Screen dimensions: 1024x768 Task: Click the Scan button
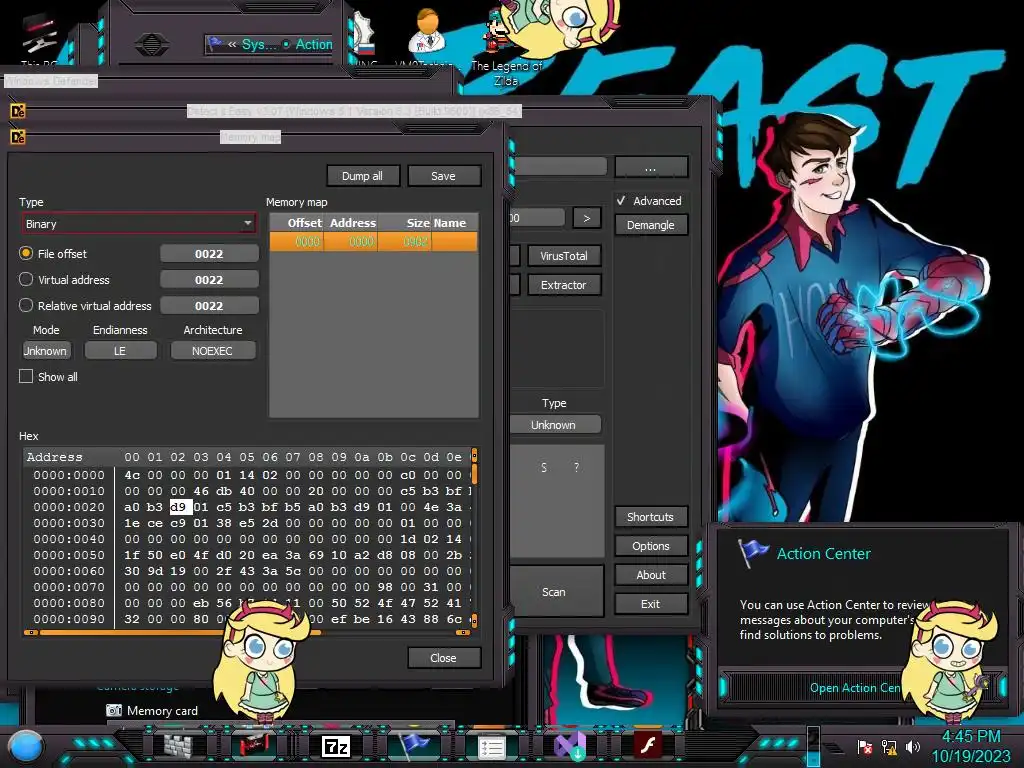click(554, 592)
